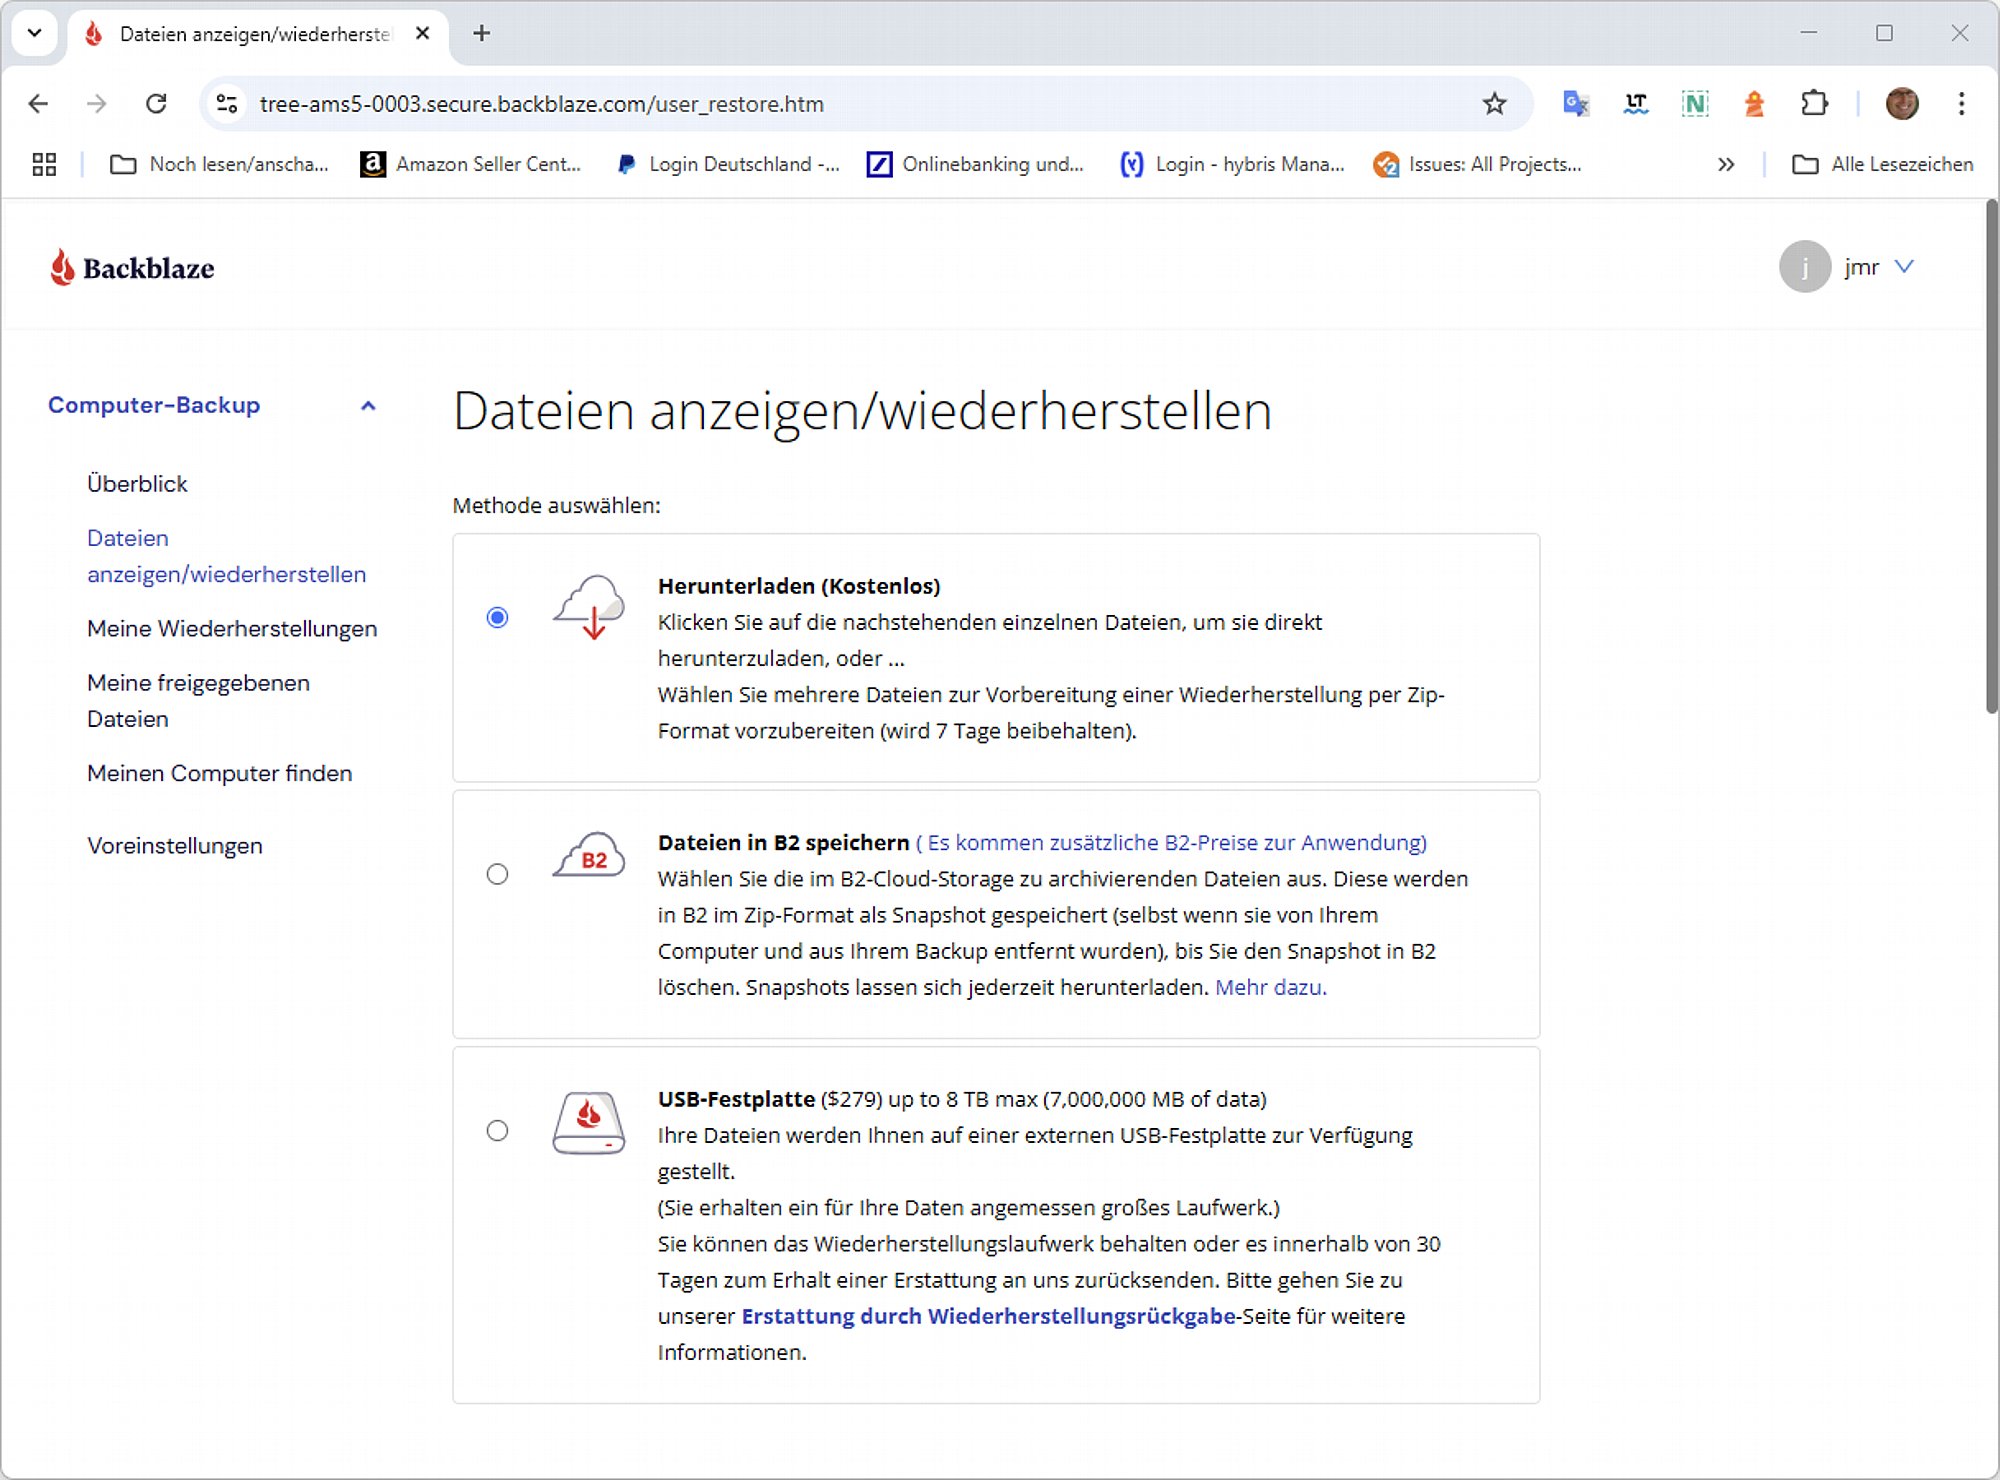Screen dimensions: 2000x1480
Task: Open the Alle Lesezeichen folder
Action: [1883, 165]
